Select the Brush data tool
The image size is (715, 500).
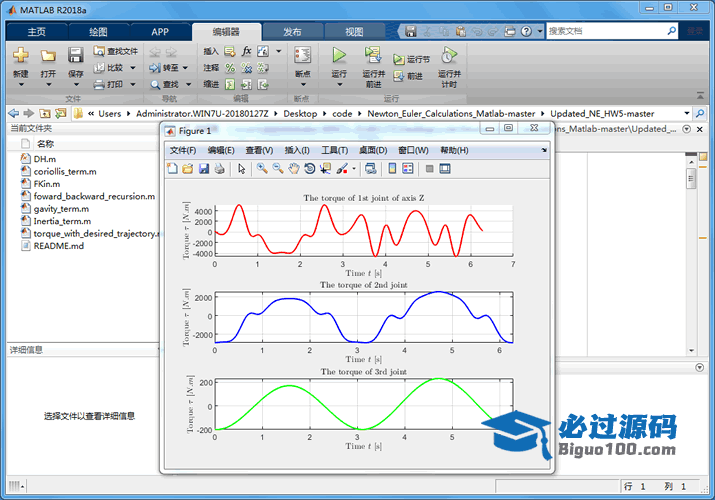tap(342, 169)
